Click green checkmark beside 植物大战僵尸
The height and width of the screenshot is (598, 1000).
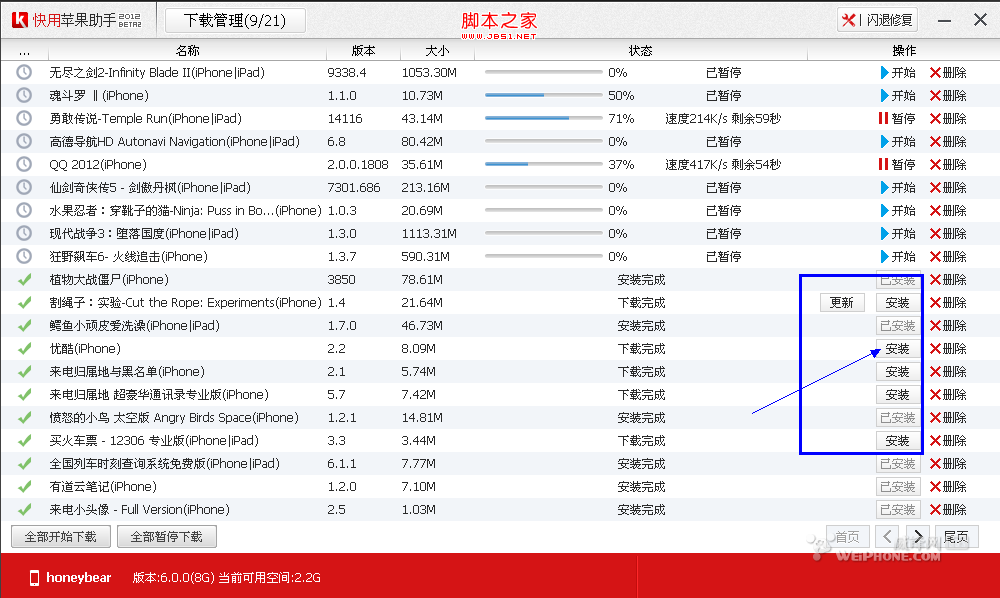(x=25, y=279)
